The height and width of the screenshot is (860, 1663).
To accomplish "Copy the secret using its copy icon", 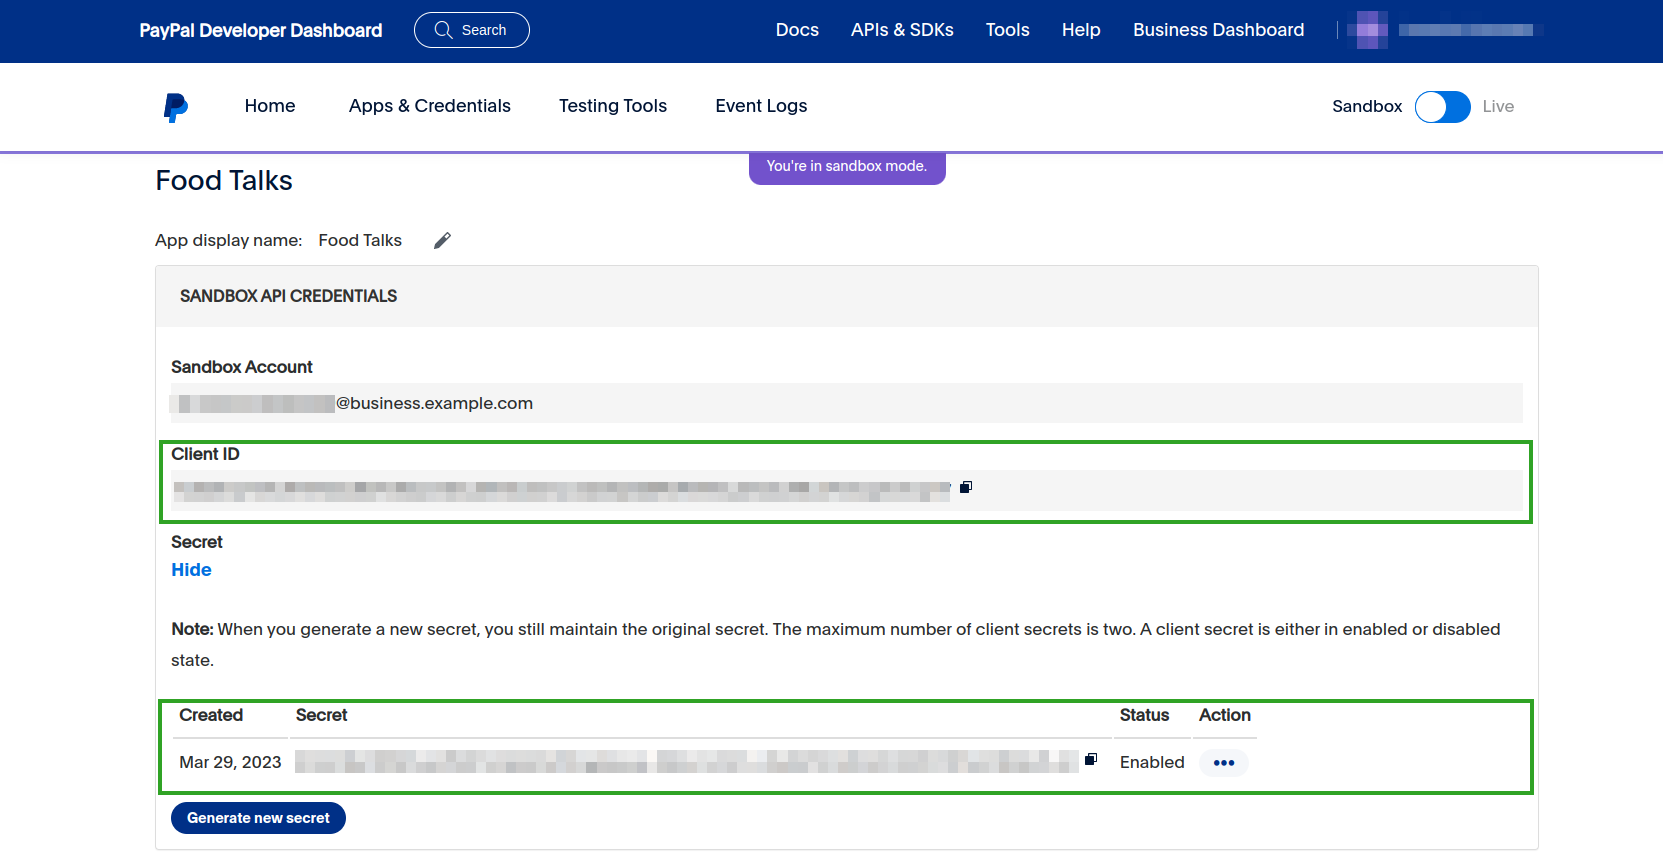I will [x=1091, y=759].
